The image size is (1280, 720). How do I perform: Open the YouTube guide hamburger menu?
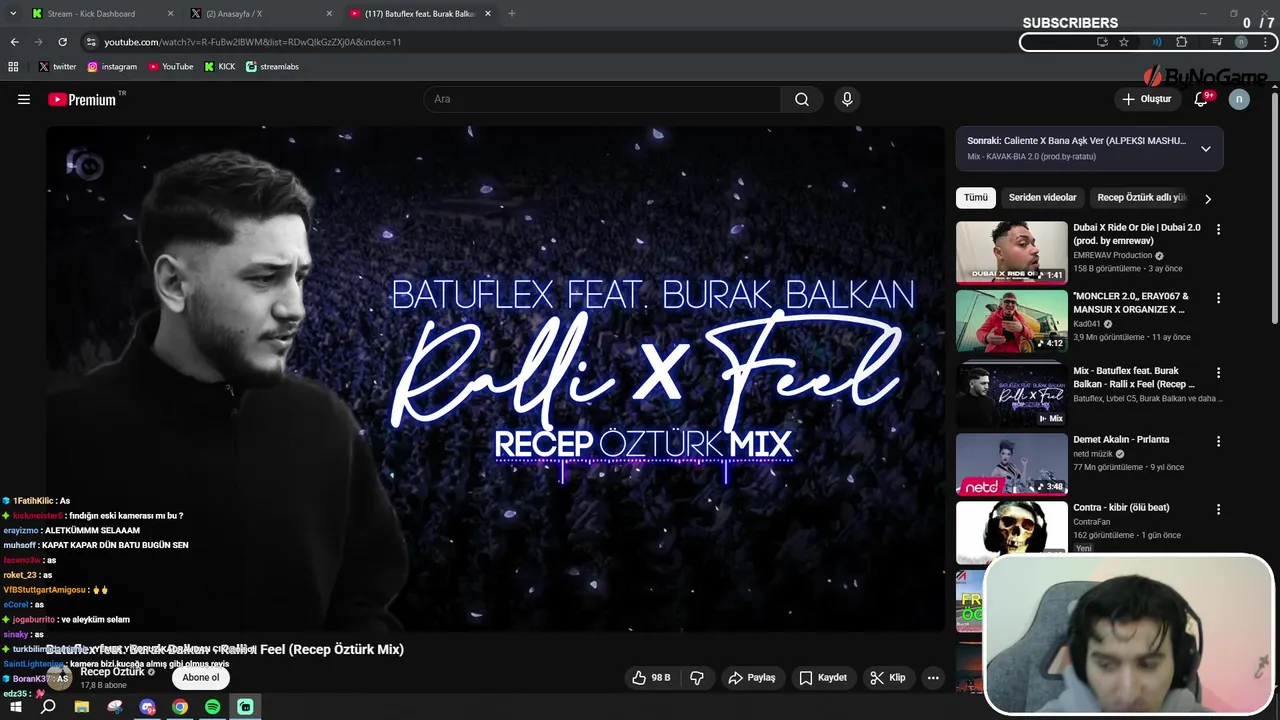pos(24,99)
